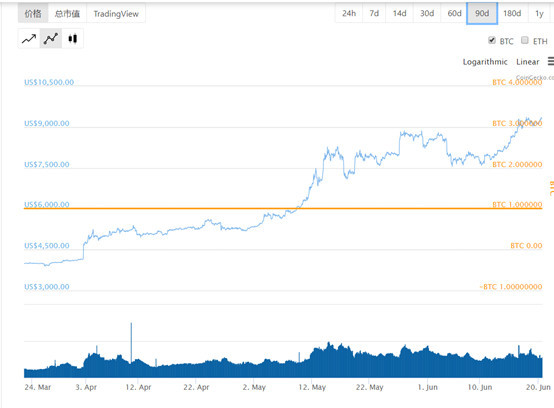This screenshot has height=408, width=554.
Task: Switch chart to Linear scale
Action: 528,62
